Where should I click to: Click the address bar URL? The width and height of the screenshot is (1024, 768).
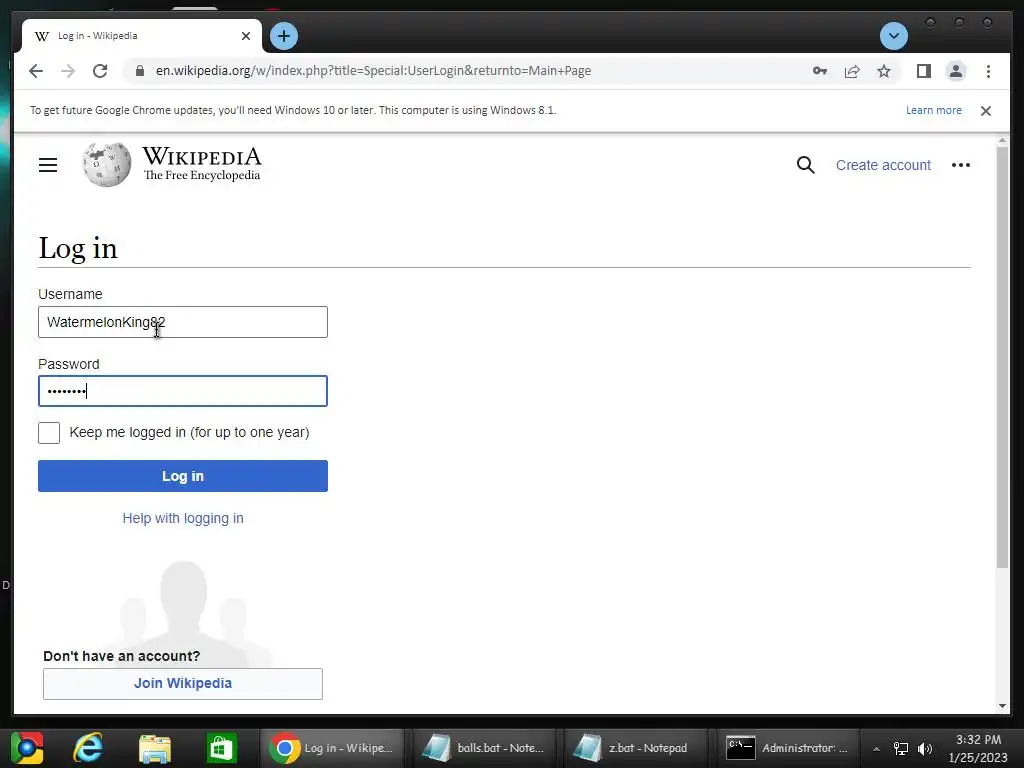click(373, 71)
